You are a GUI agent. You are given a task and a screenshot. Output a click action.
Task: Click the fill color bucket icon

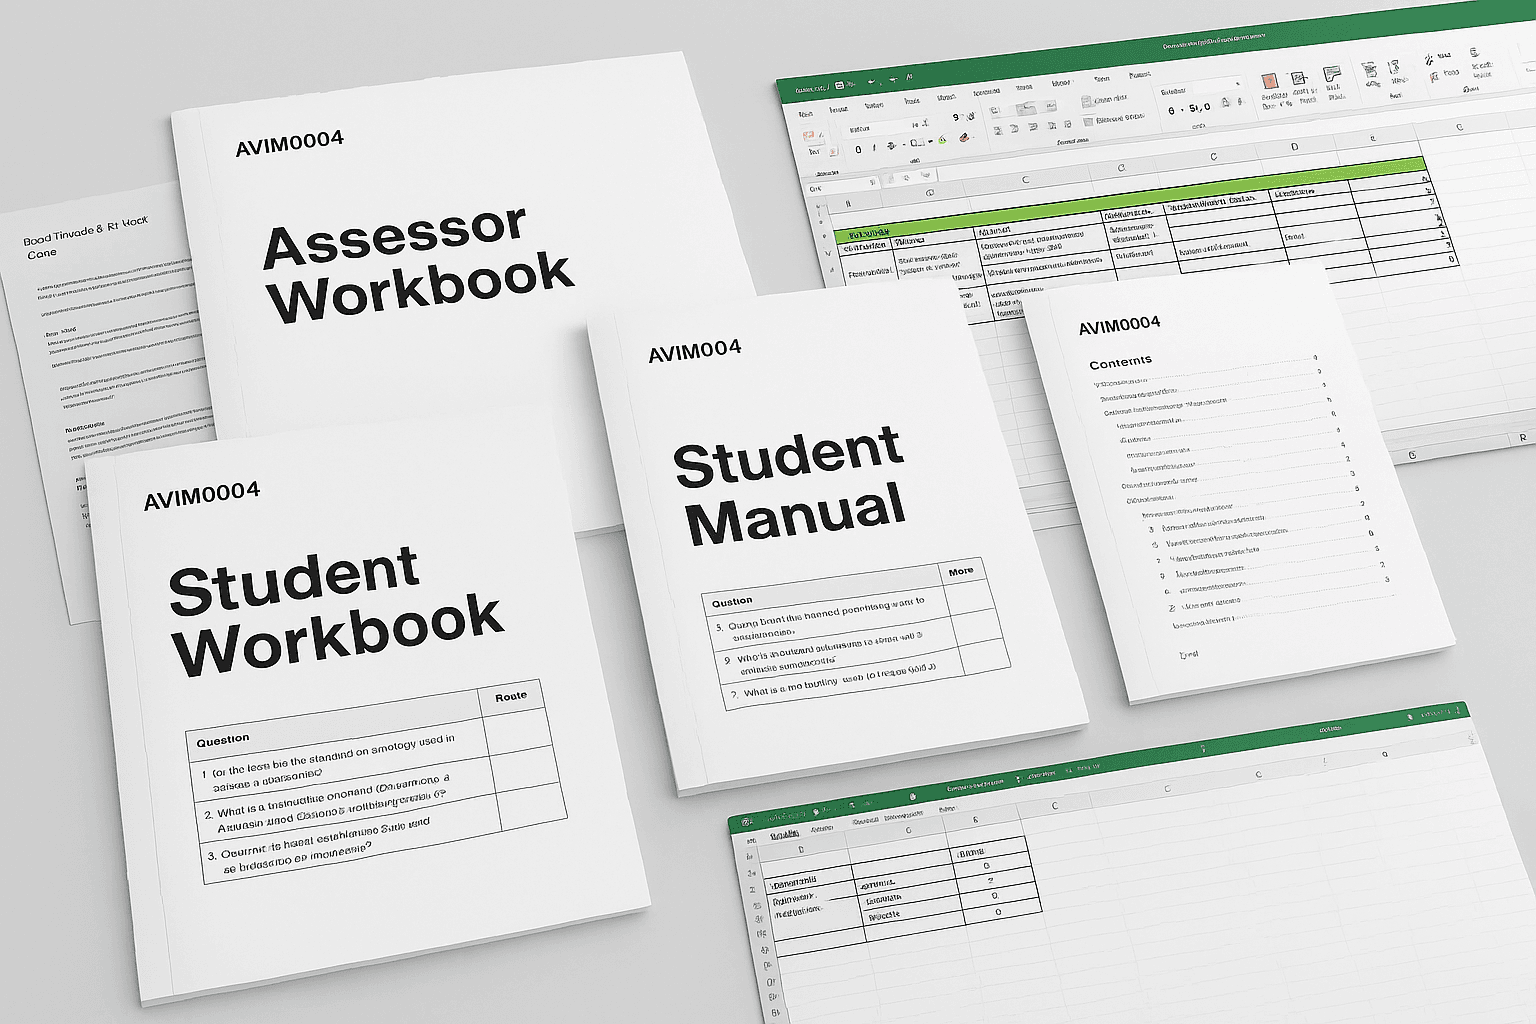point(941,141)
